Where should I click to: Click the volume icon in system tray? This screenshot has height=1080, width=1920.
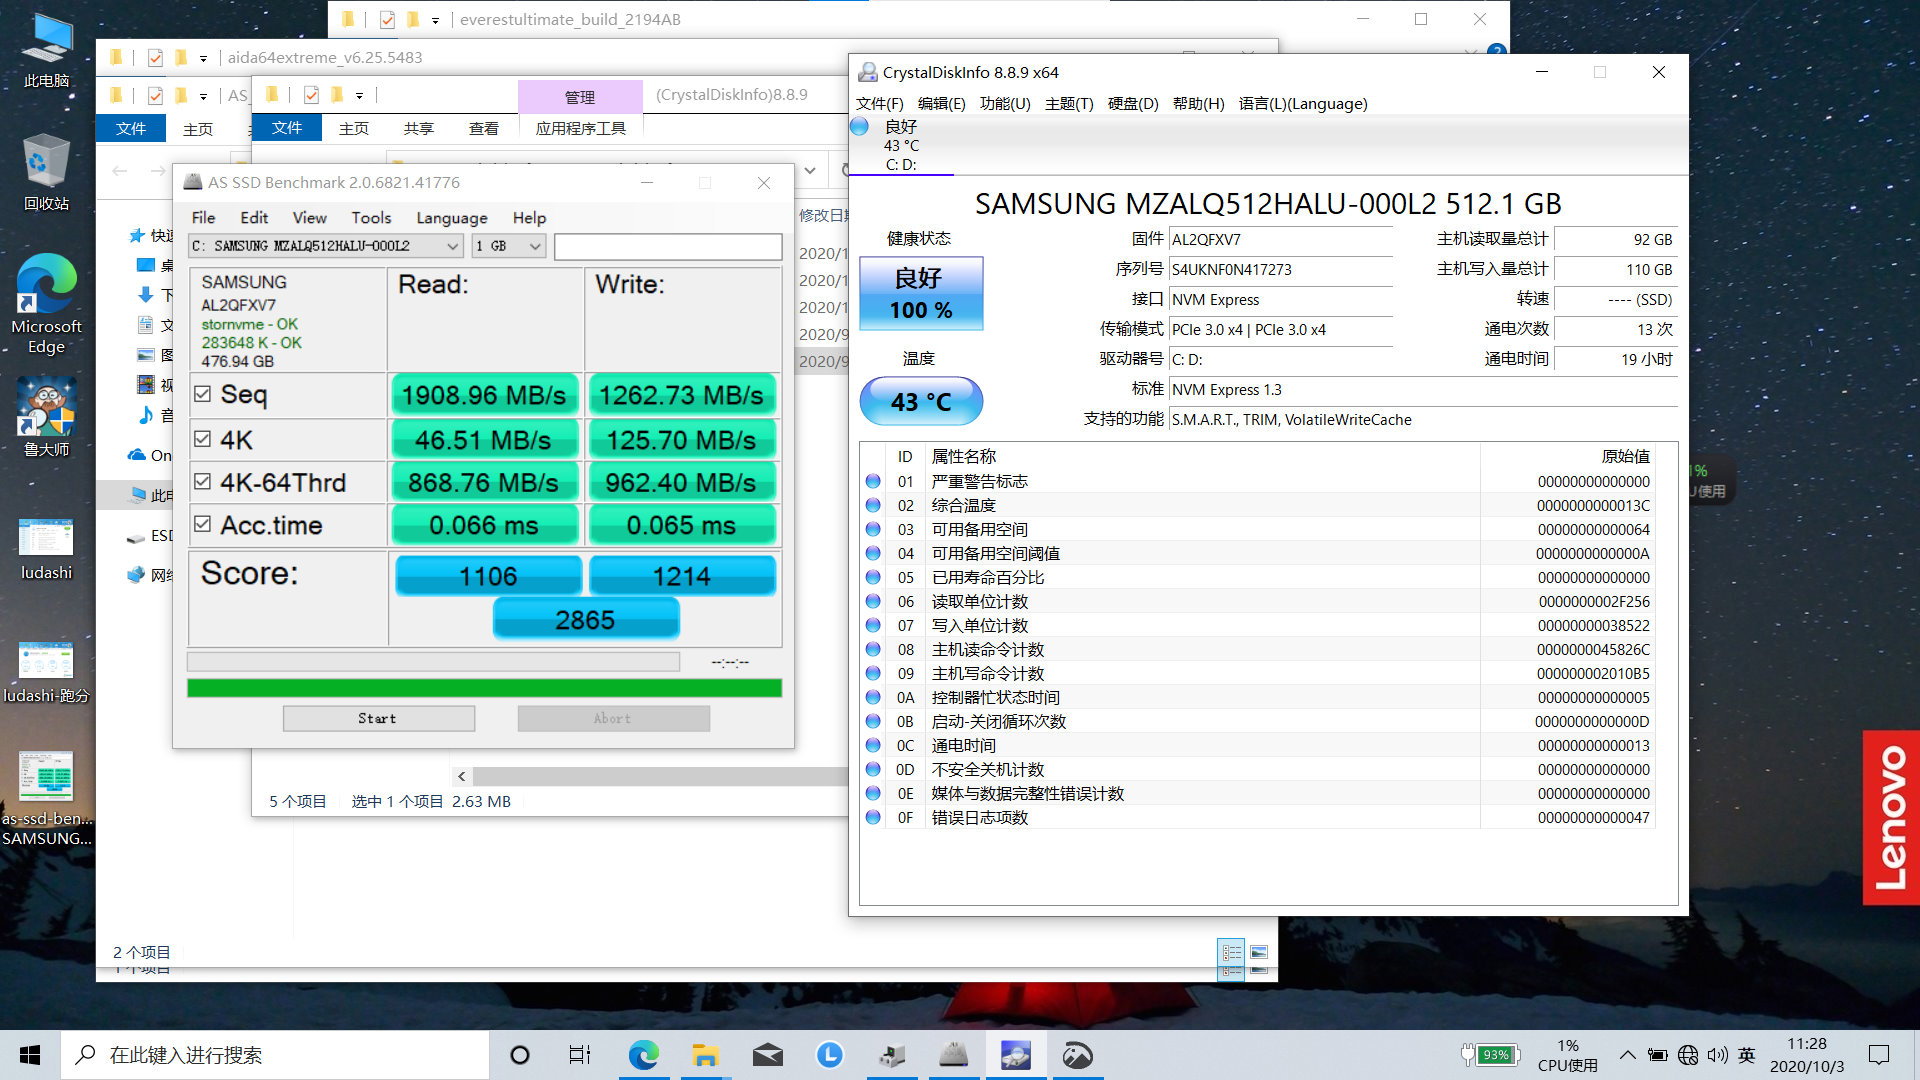[1717, 1055]
